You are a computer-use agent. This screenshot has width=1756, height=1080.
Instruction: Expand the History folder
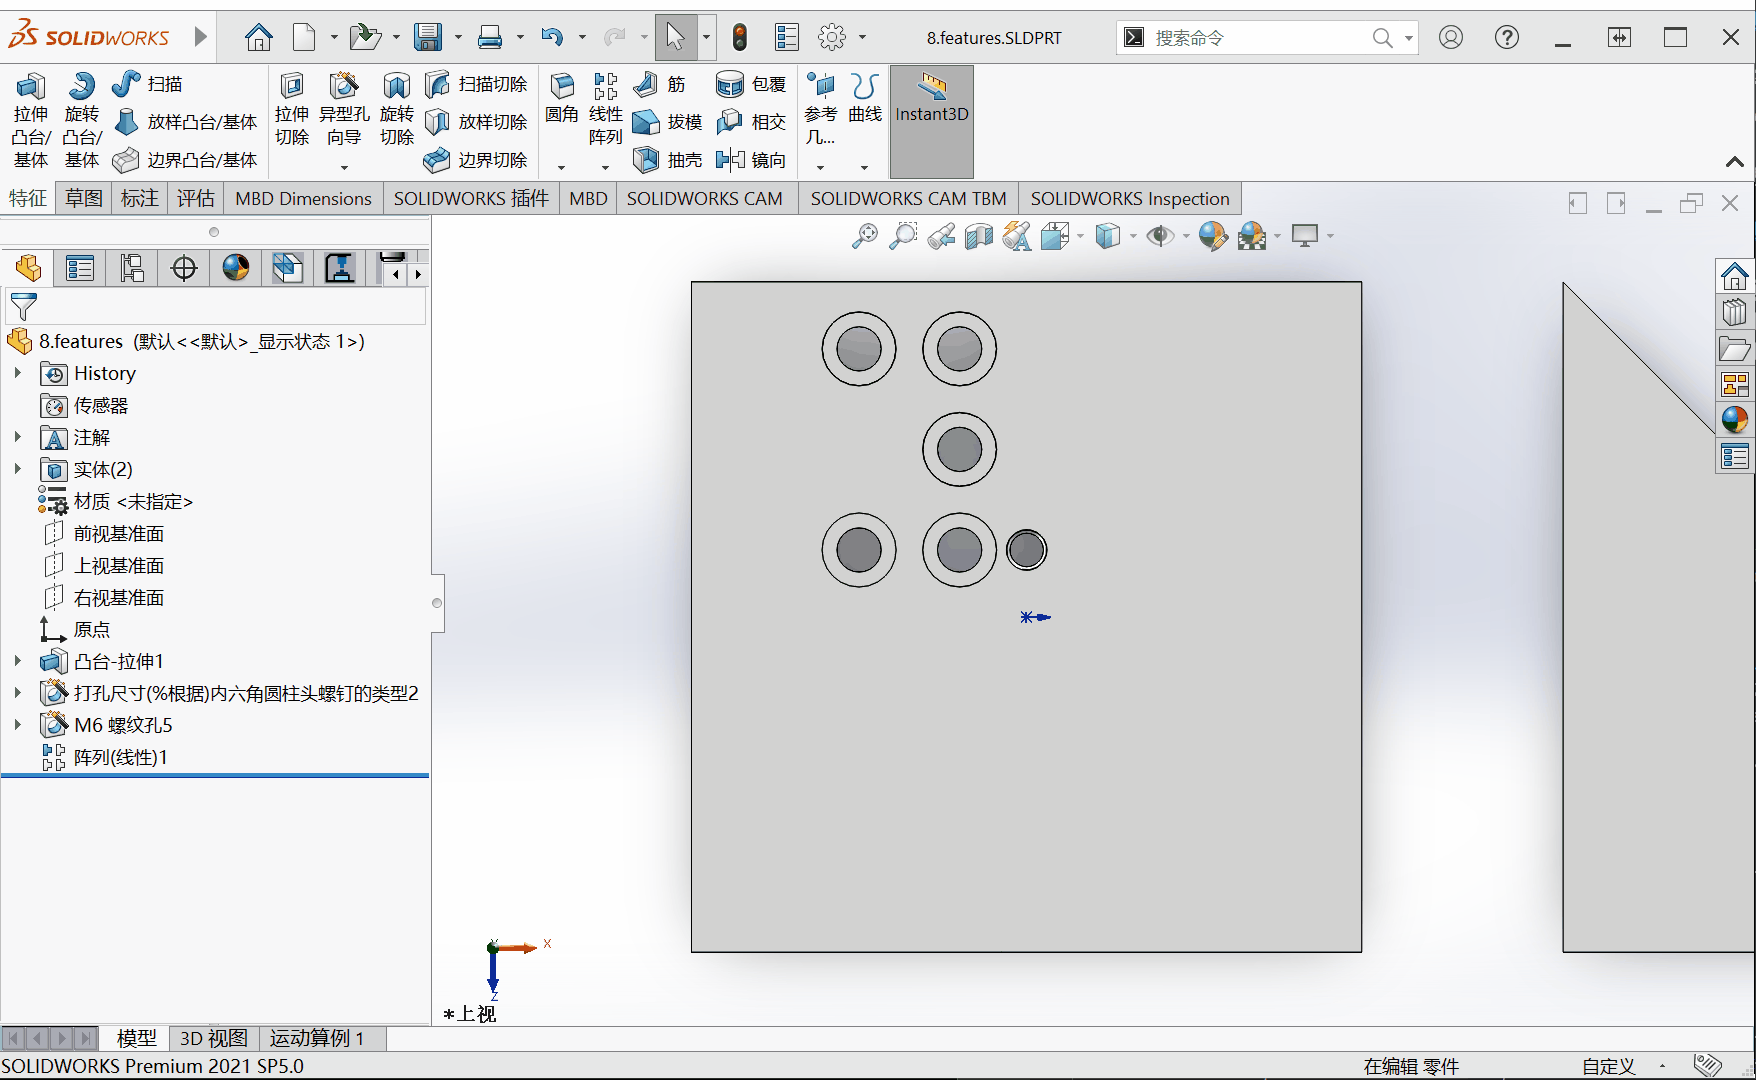17,373
